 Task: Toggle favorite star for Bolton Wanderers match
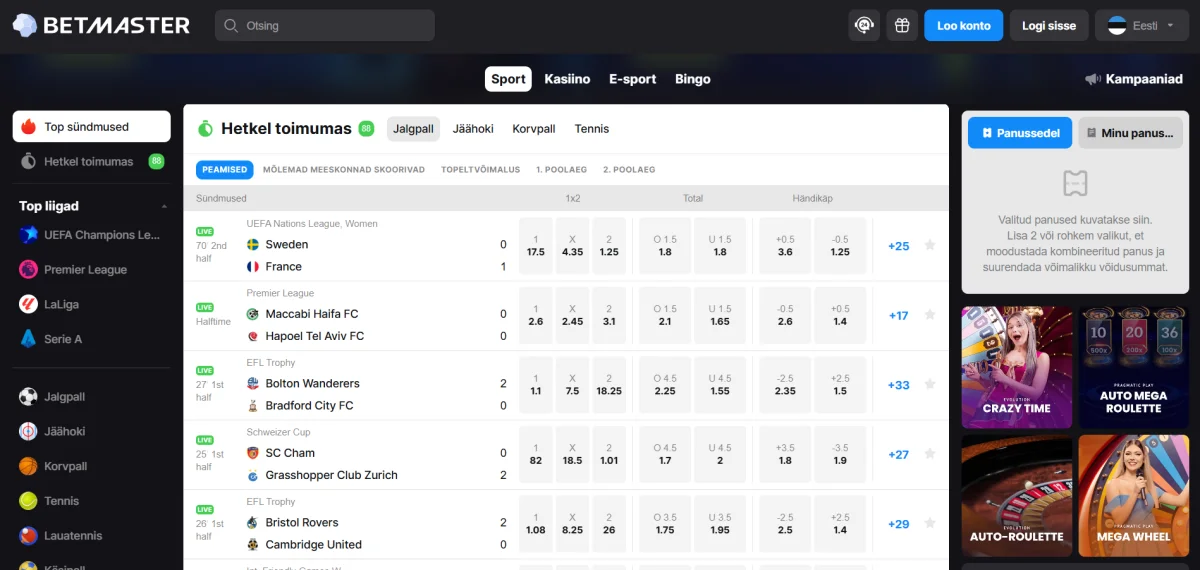pos(930,384)
